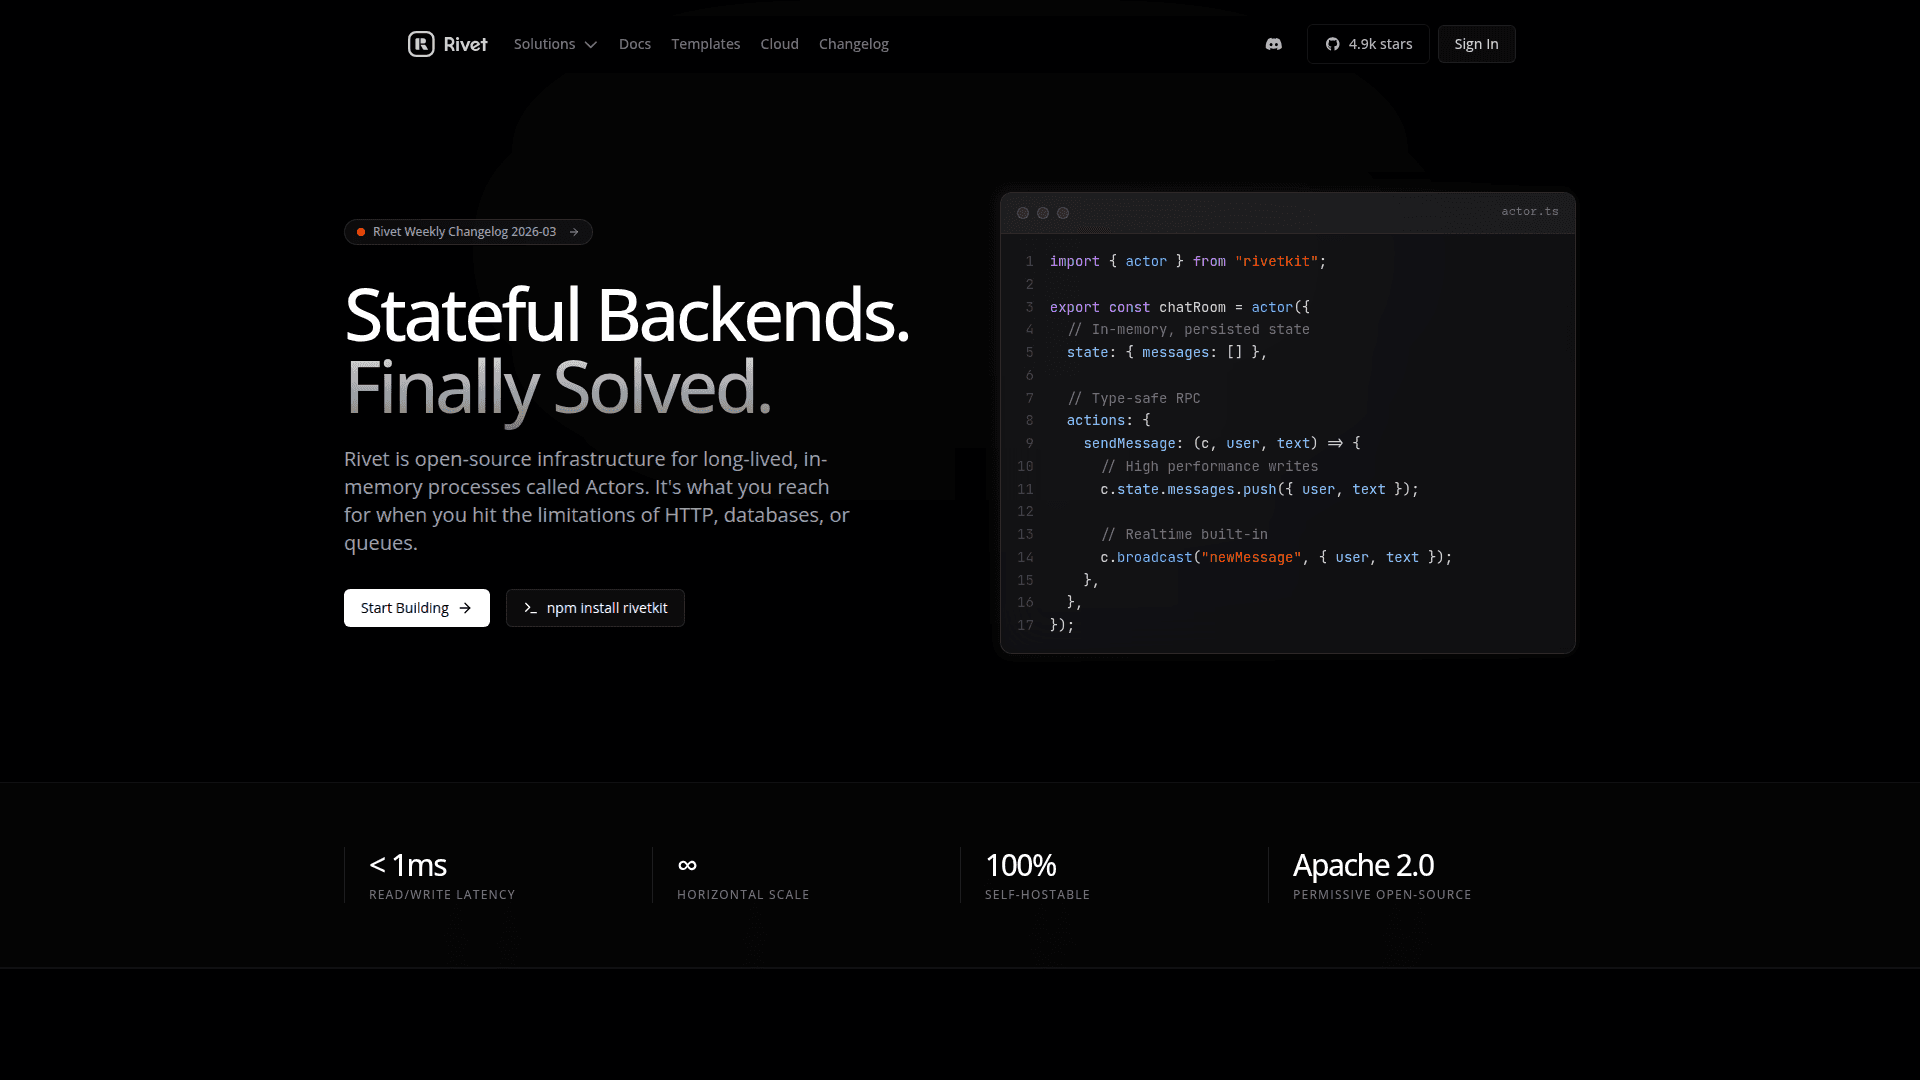Click the first window dot in the code panel
Viewport: 1920px width, 1080px height.
1023,213
